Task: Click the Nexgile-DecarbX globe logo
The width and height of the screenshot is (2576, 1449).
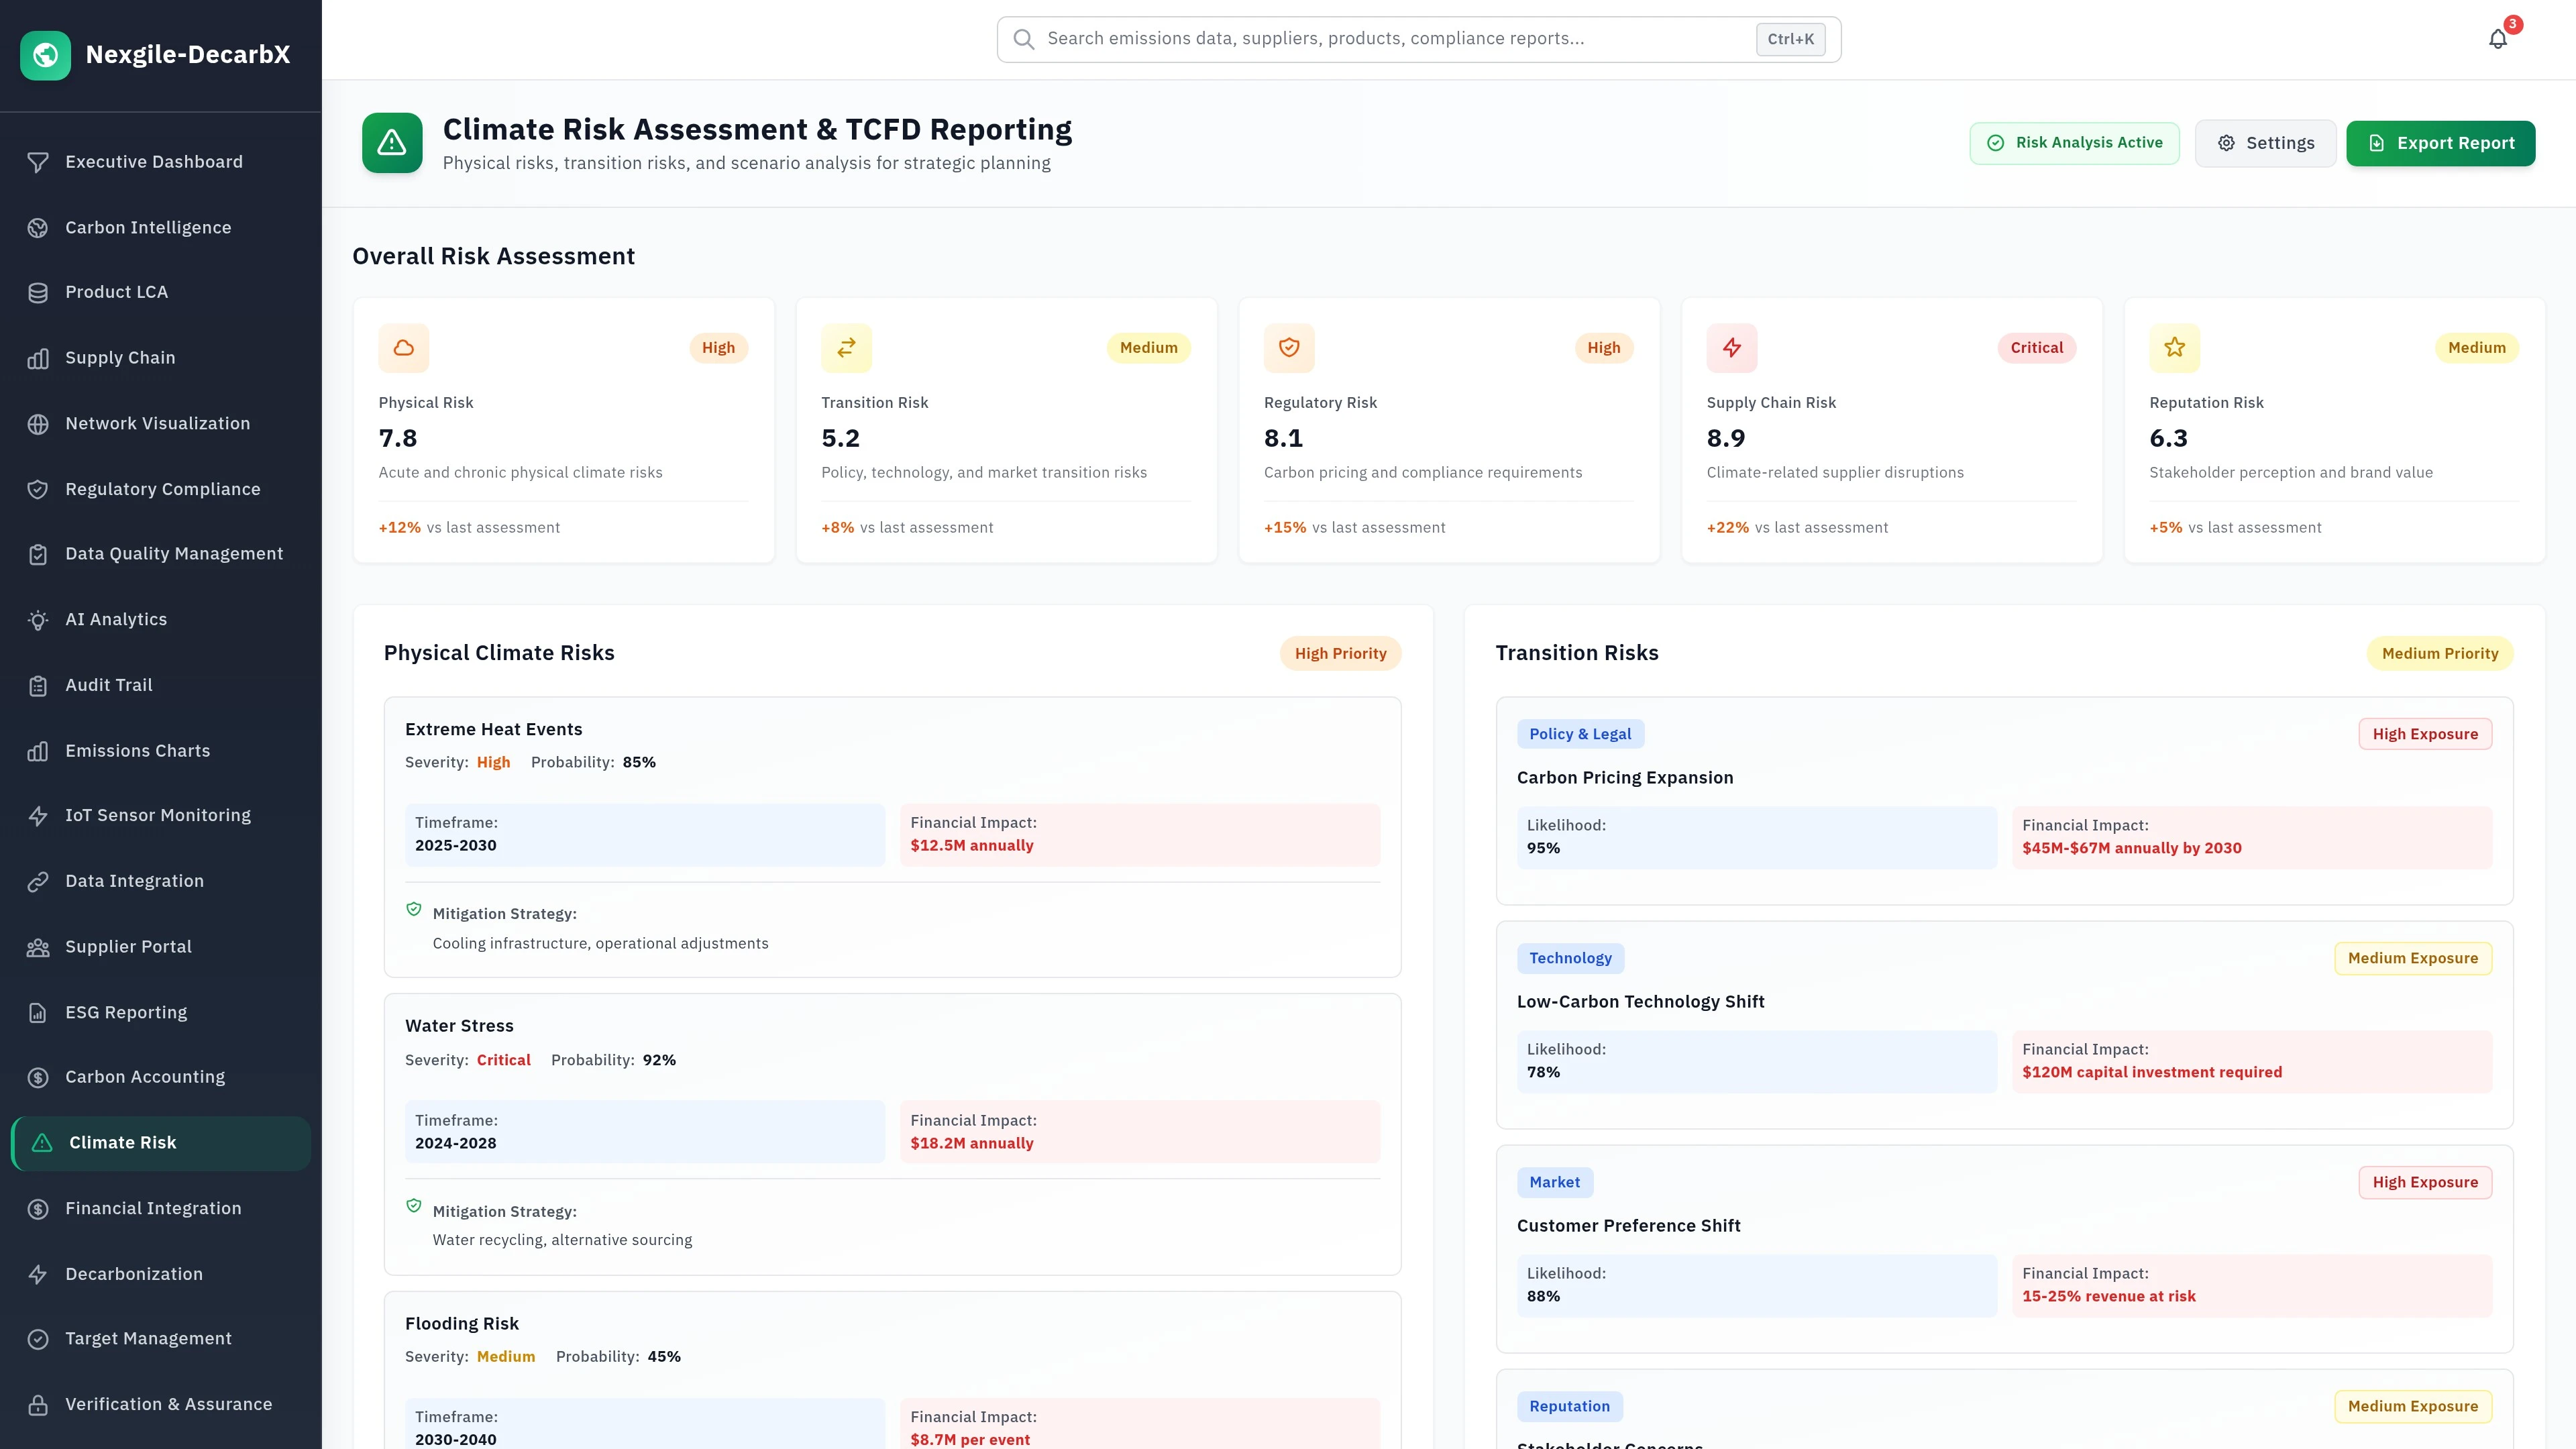Action: [x=45, y=55]
